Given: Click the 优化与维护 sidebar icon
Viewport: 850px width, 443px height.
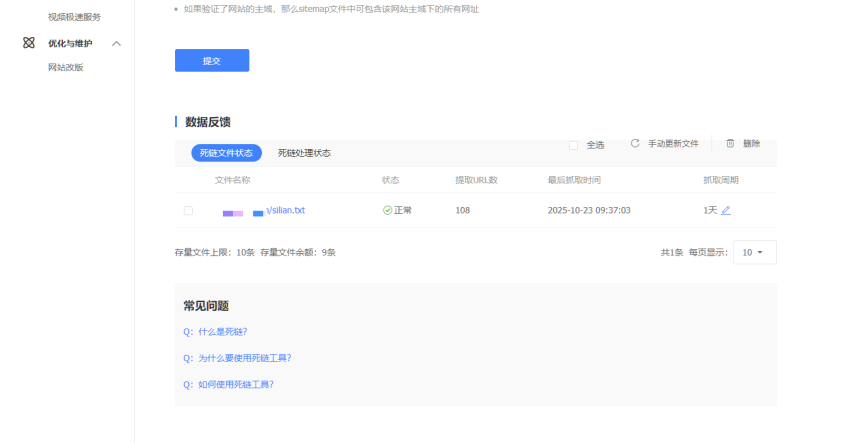Looking at the screenshot, I should coord(29,43).
